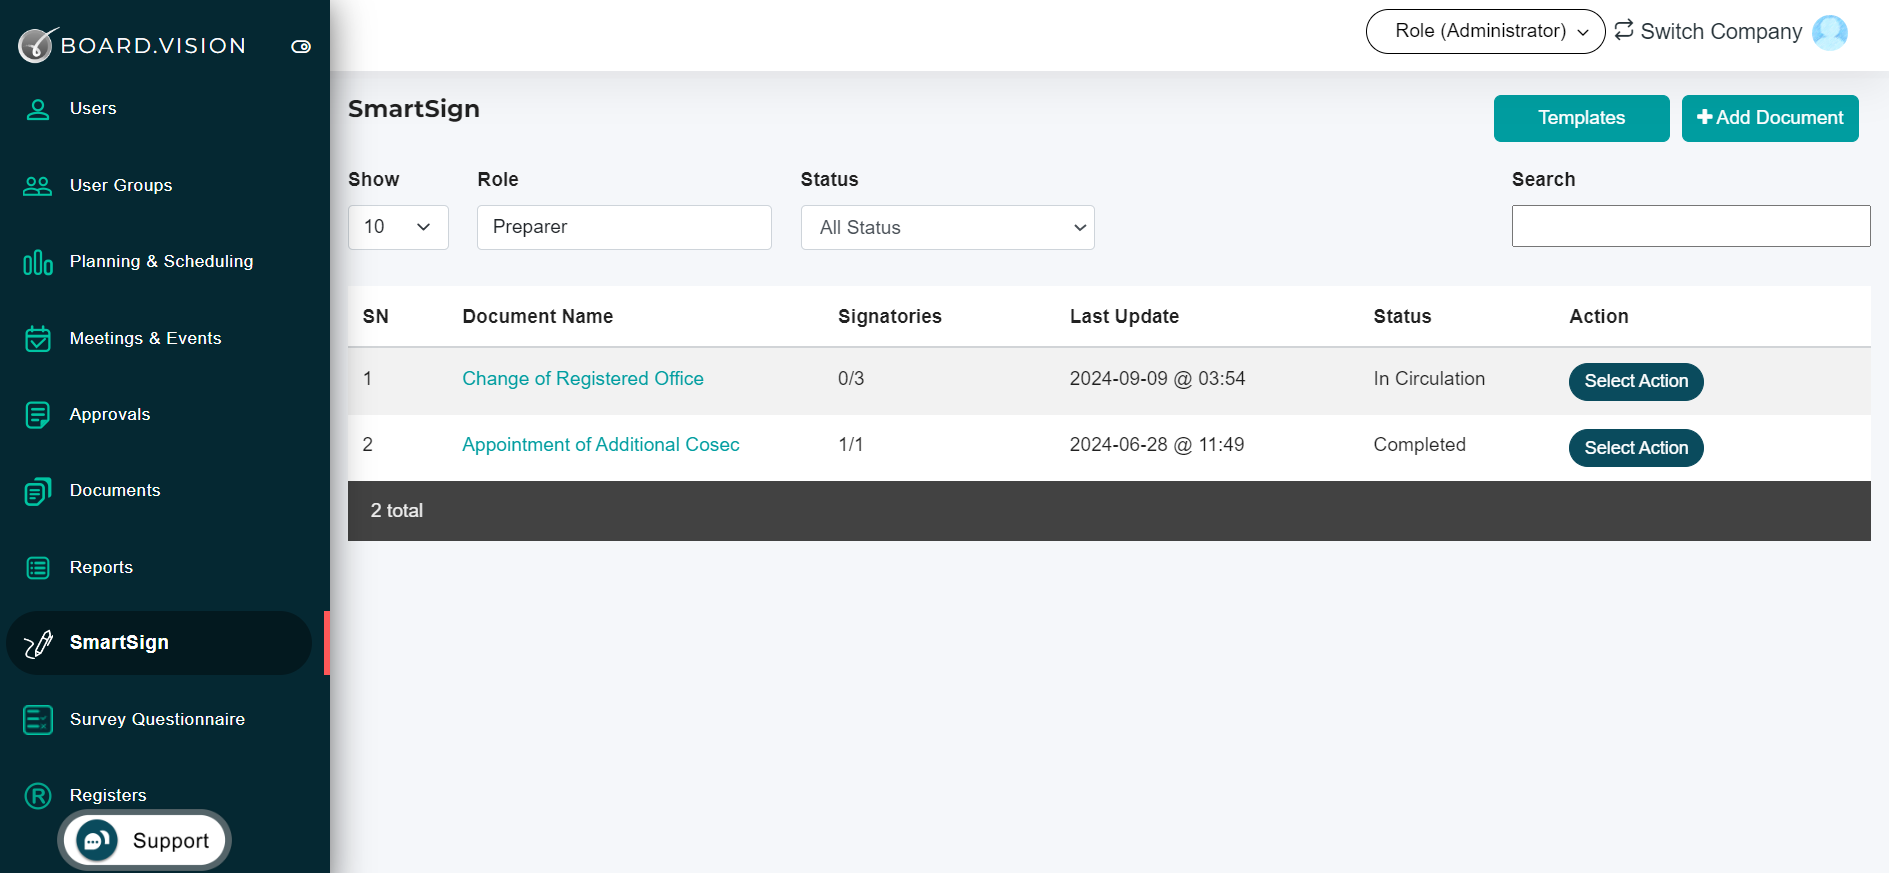Focus the Search input field
The height and width of the screenshot is (873, 1889).
pyautogui.click(x=1691, y=226)
